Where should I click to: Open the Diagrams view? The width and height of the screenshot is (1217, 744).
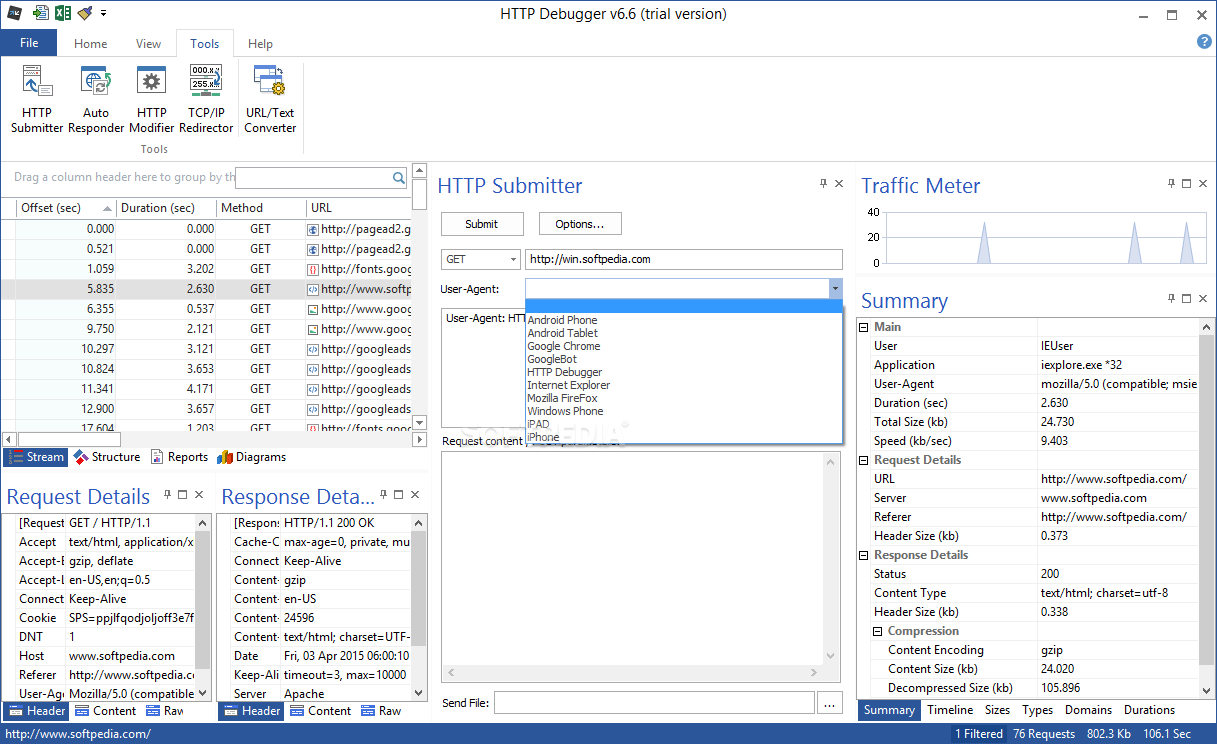click(x=252, y=457)
